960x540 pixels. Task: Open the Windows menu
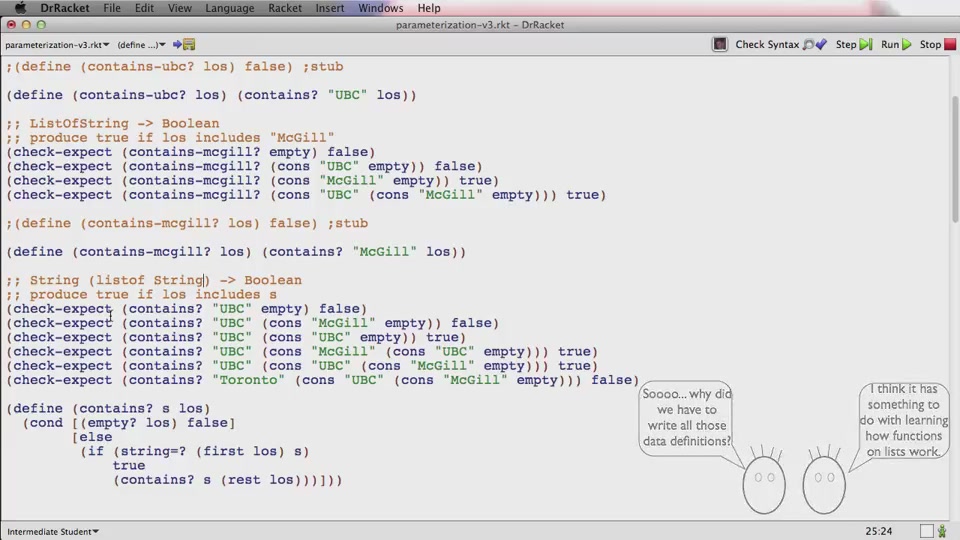pyautogui.click(x=381, y=8)
